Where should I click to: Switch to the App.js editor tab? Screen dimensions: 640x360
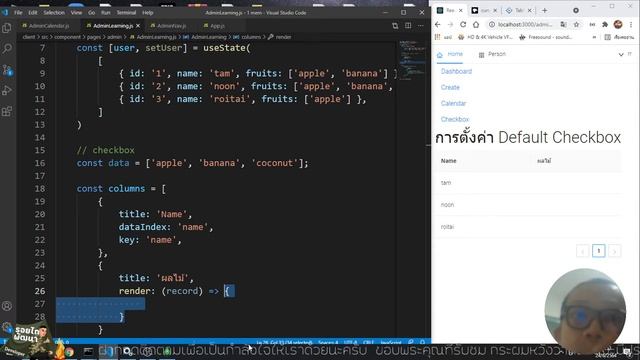pyautogui.click(x=216, y=26)
